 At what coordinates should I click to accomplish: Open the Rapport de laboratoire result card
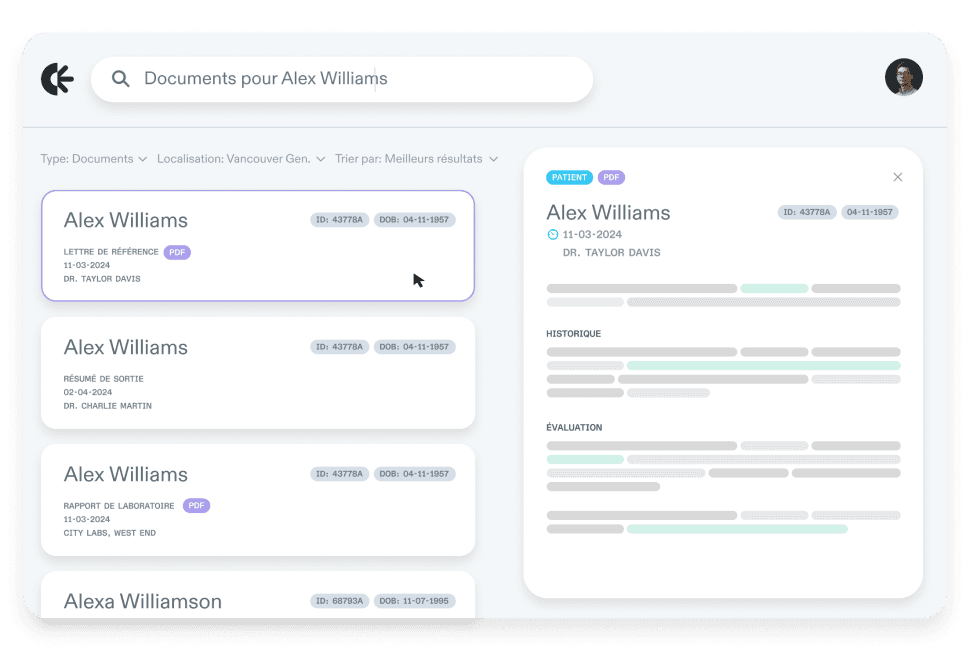pyautogui.click(x=258, y=500)
